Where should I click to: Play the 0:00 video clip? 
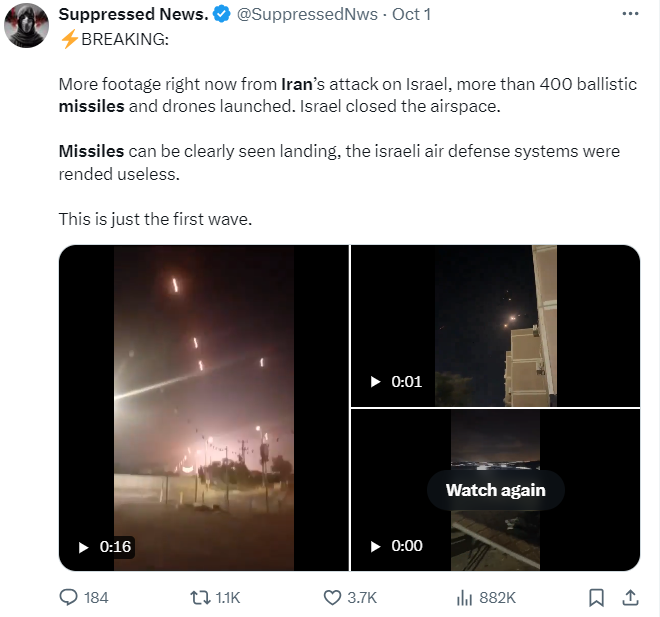point(376,546)
